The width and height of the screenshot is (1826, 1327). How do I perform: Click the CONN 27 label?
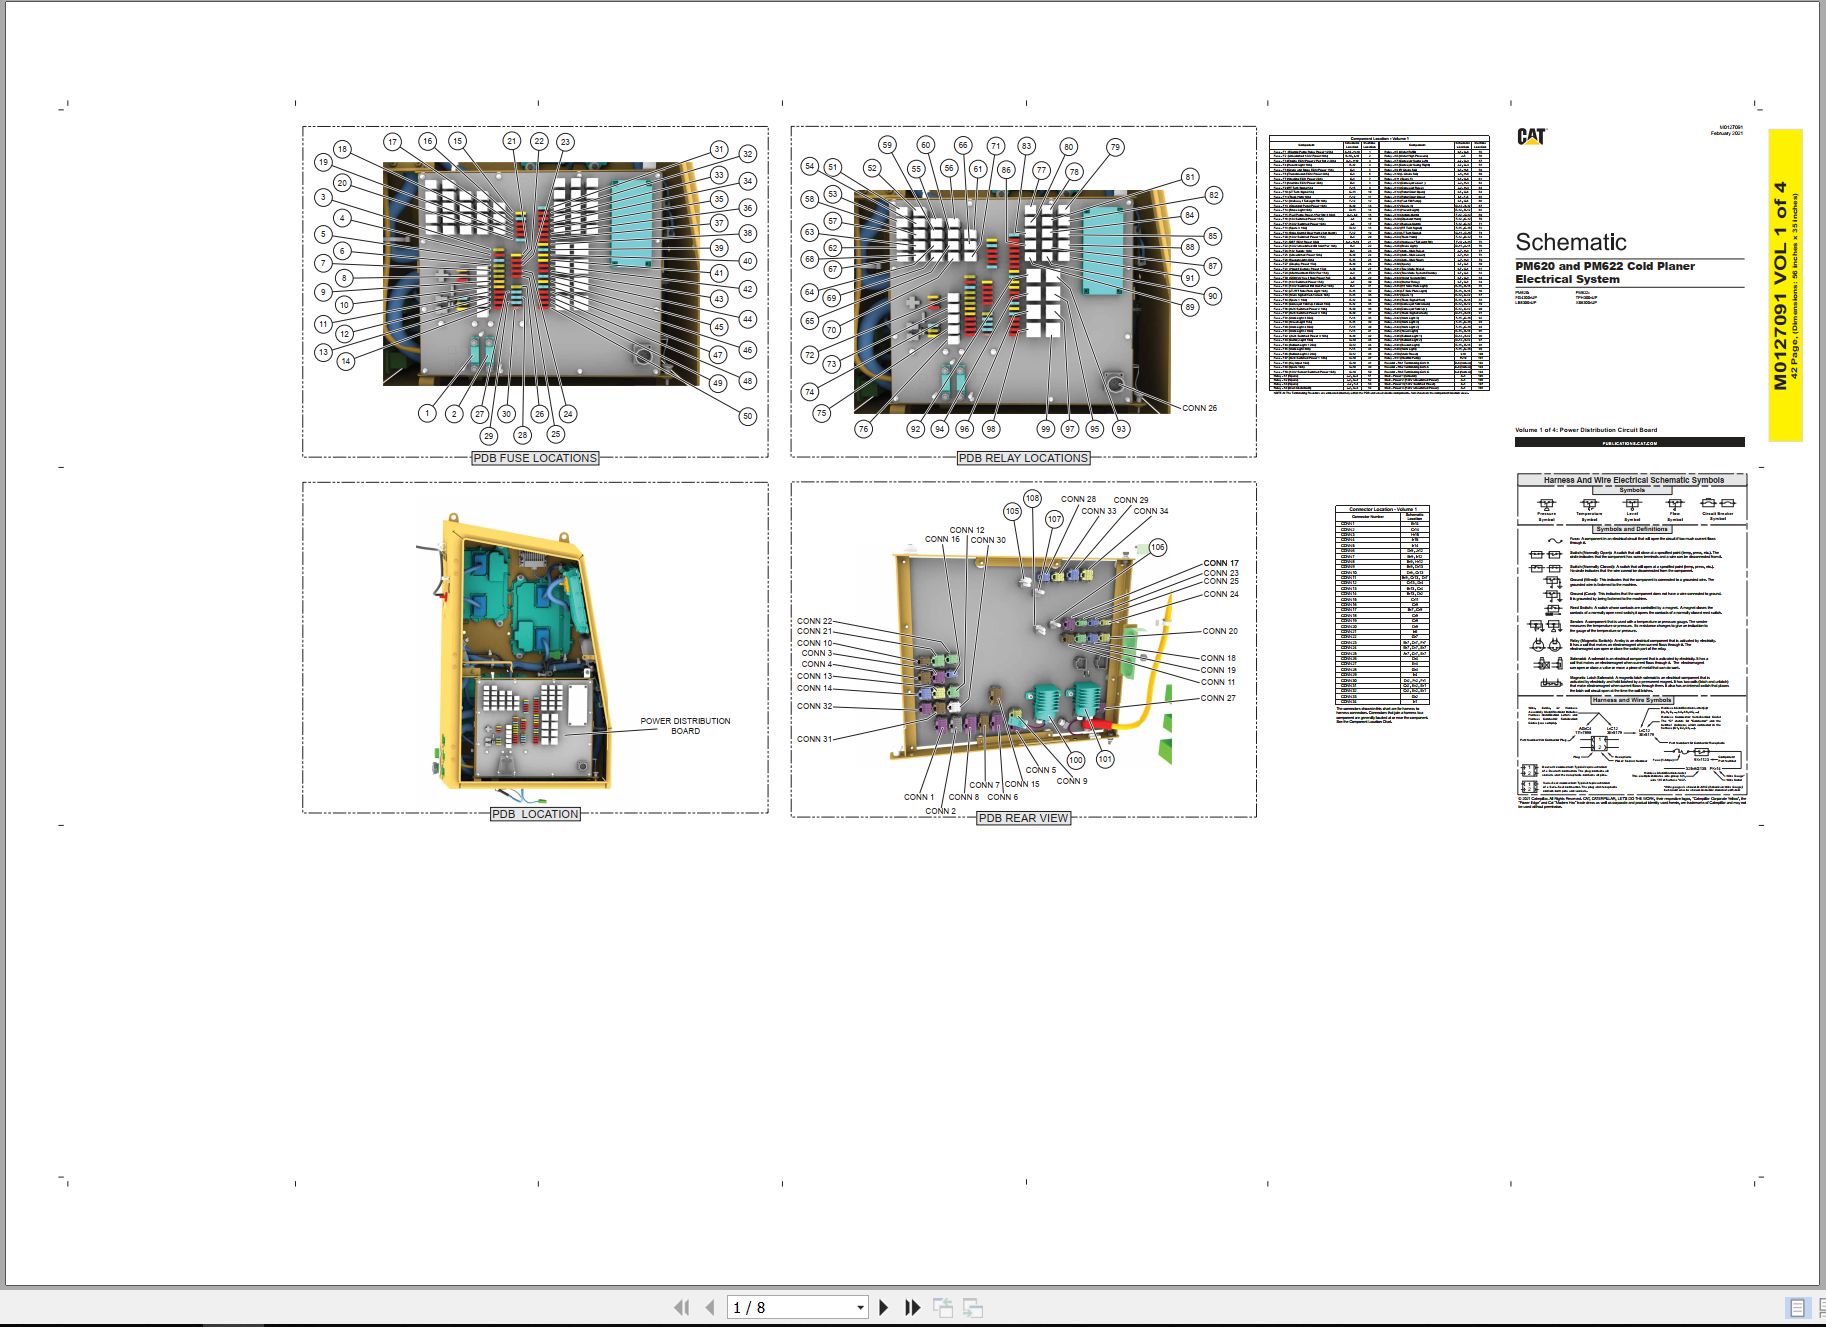tap(1218, 698)
